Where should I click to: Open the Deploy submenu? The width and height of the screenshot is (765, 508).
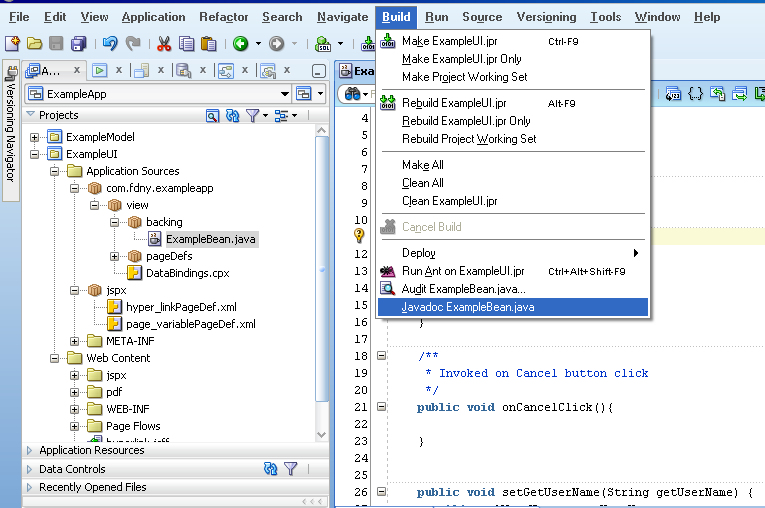512,253
